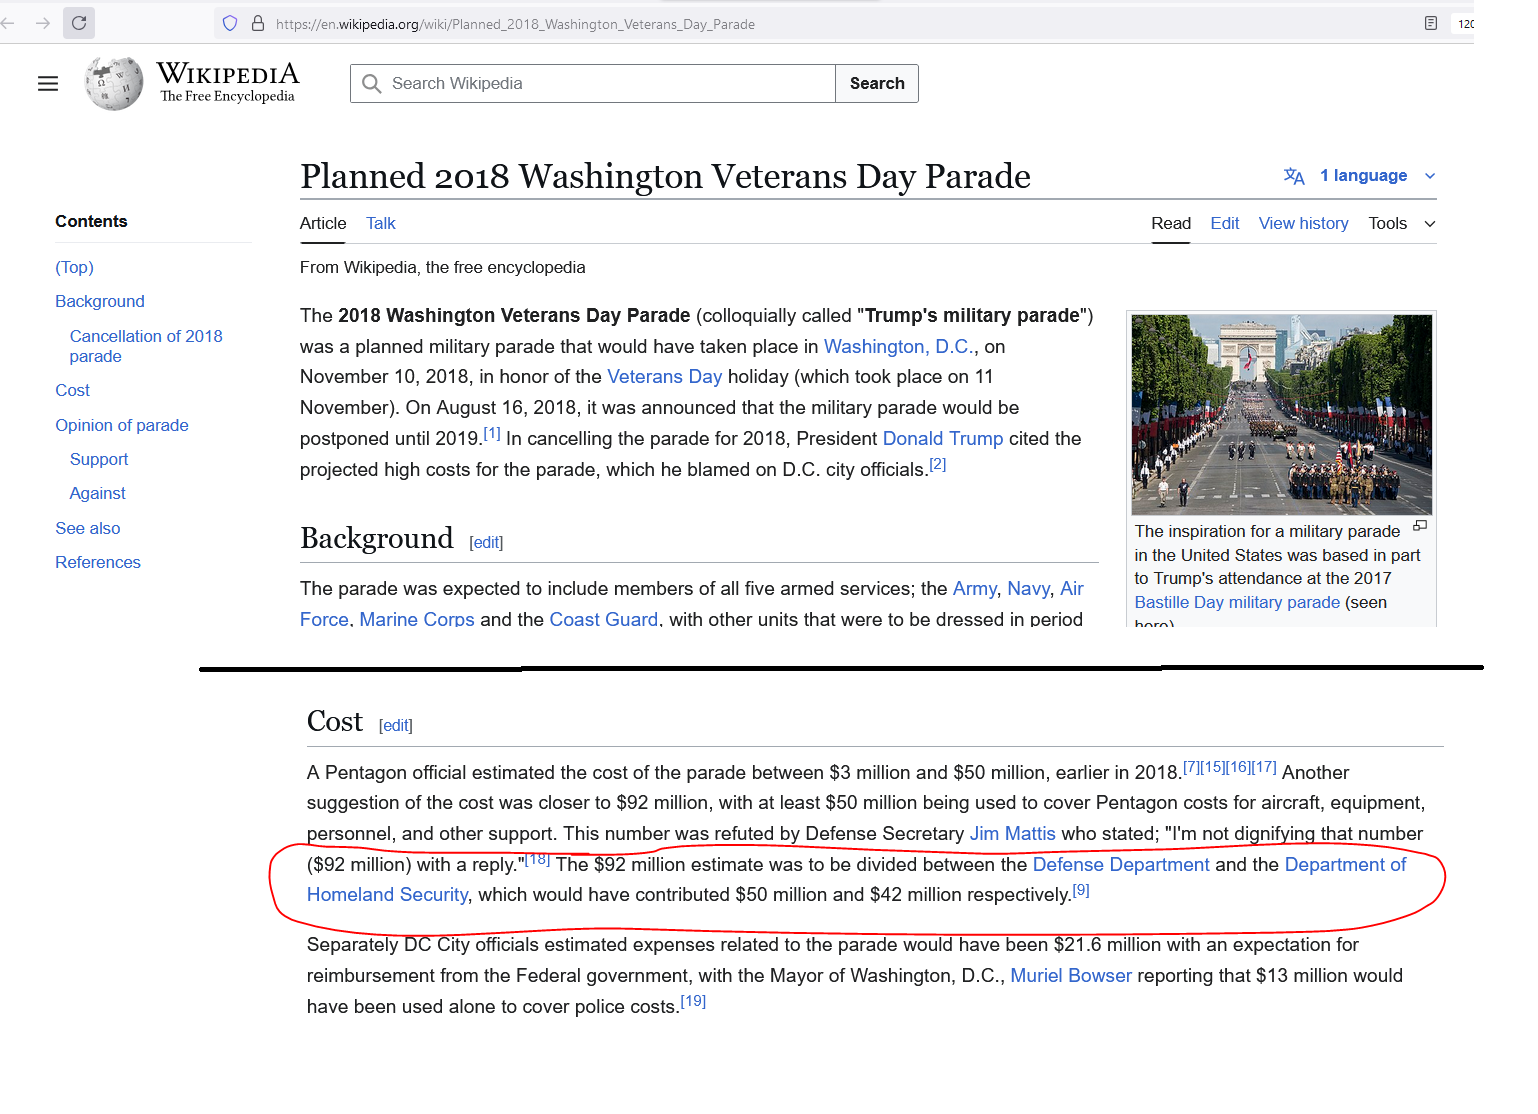The image size is (1538, 1114).
Task: Click the Wikipedia wordmark text
Action: point(228,74)
